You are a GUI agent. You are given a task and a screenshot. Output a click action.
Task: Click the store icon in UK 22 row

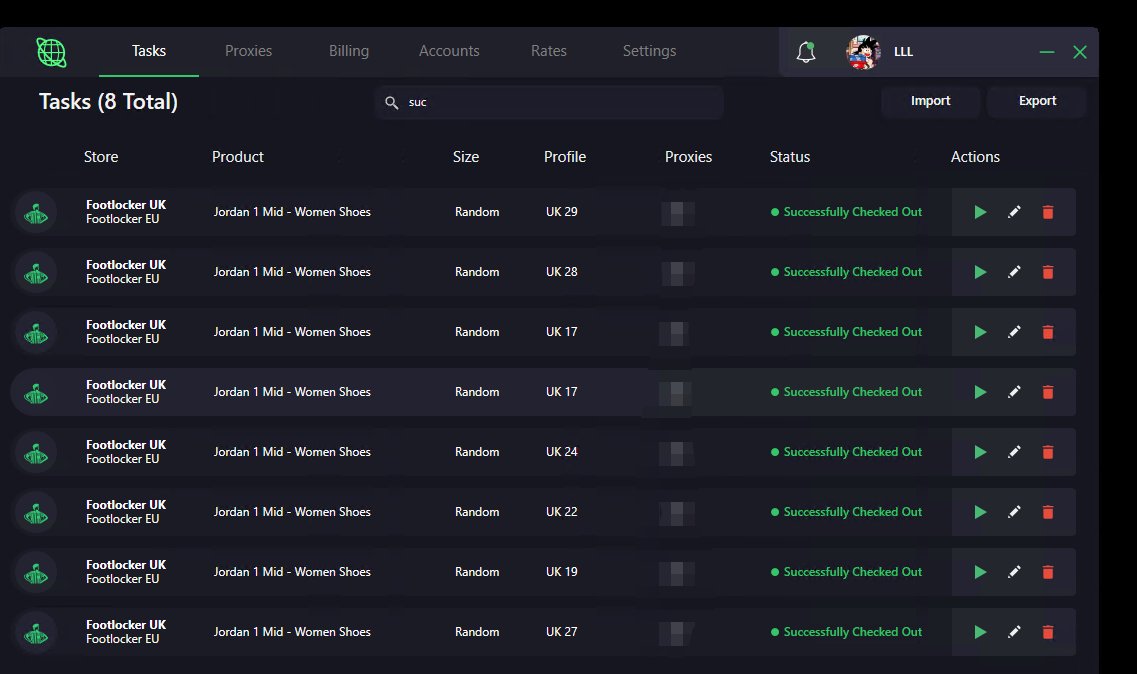pos(36,513)
